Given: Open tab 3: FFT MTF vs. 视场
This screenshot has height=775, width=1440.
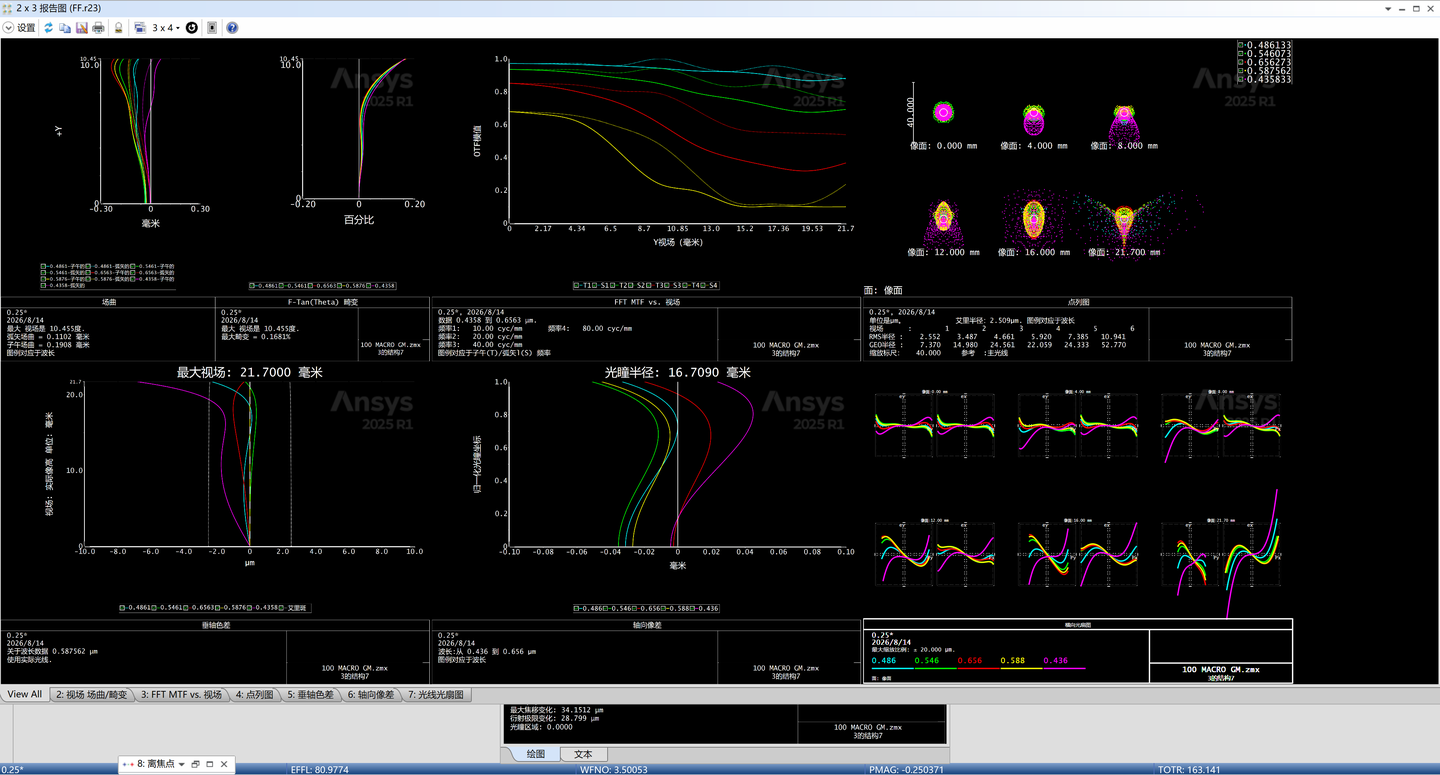Looking at the screenshot, I should (182, 694).
